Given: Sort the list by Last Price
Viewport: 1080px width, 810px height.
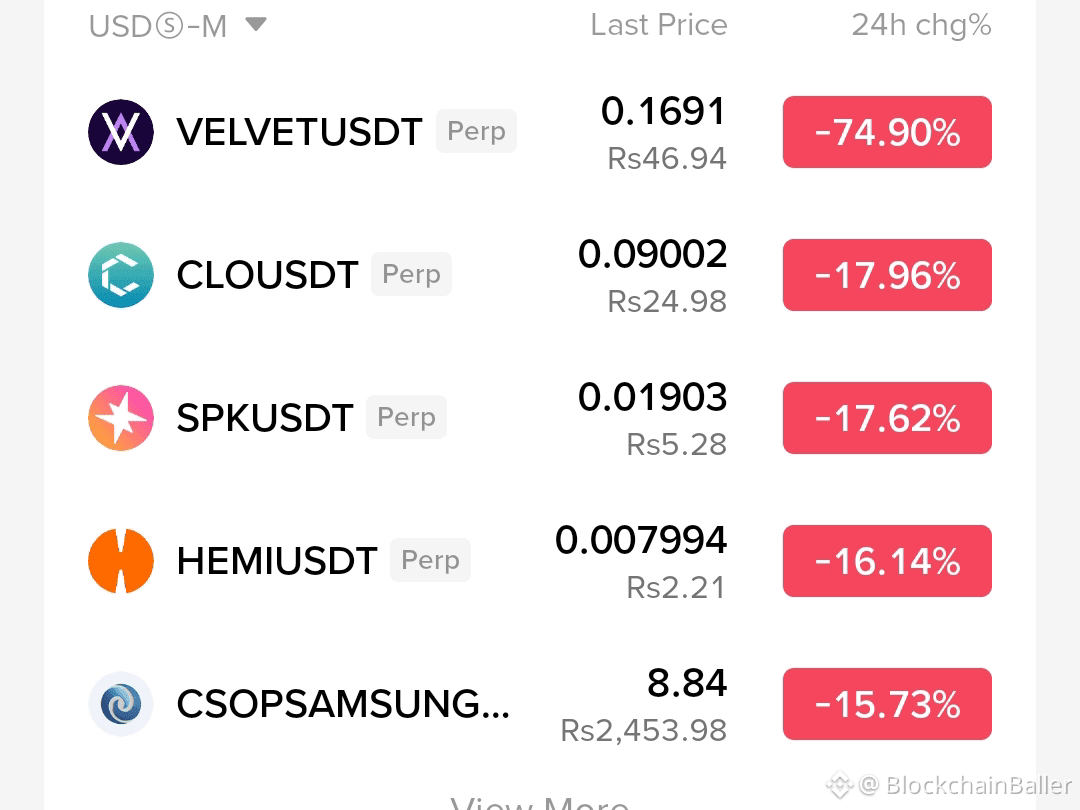Looking at the screenshot, I should (658, 25).
